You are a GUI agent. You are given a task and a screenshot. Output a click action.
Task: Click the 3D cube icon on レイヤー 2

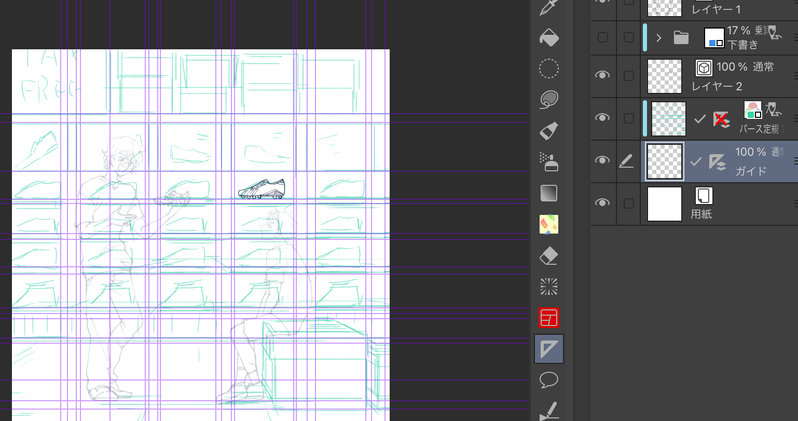point(704,68)
